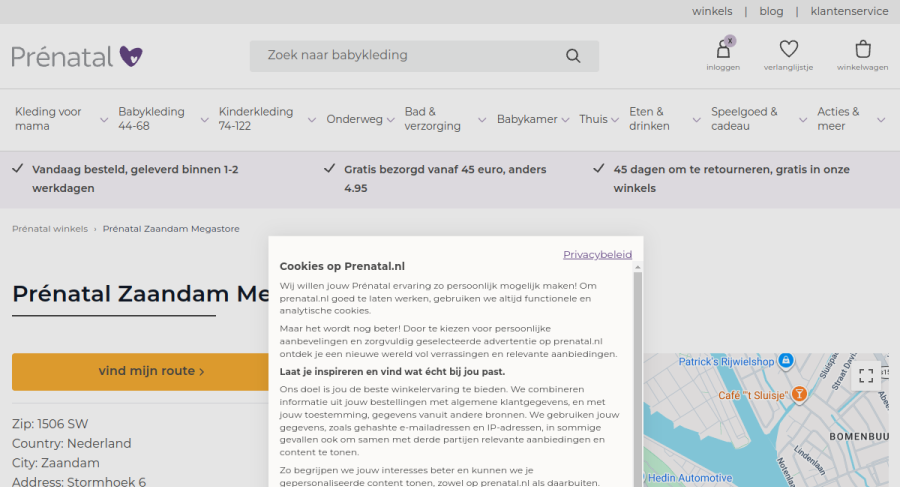Expand Kleding voor mama menu chevron
This screenshot has height=487, width=900.
(104, 120)
